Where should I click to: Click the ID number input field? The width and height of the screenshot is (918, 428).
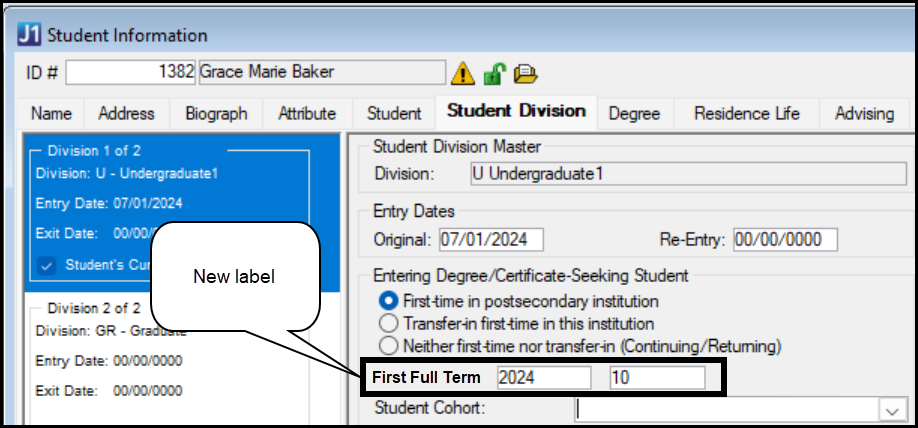[130, 73]
